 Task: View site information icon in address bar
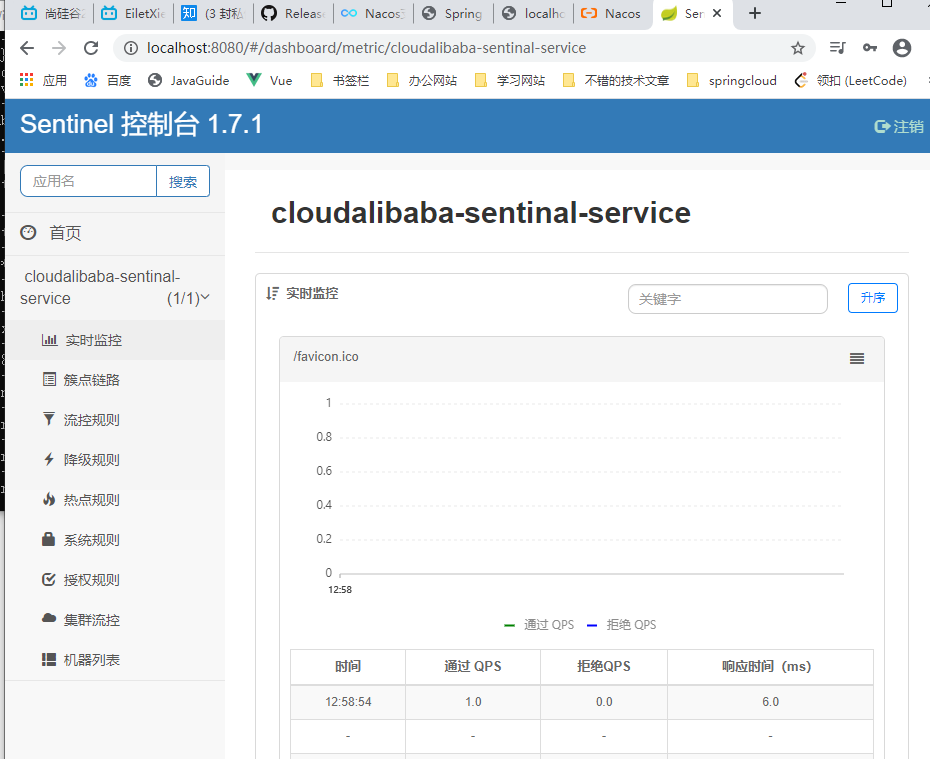[x=130, y=48]
